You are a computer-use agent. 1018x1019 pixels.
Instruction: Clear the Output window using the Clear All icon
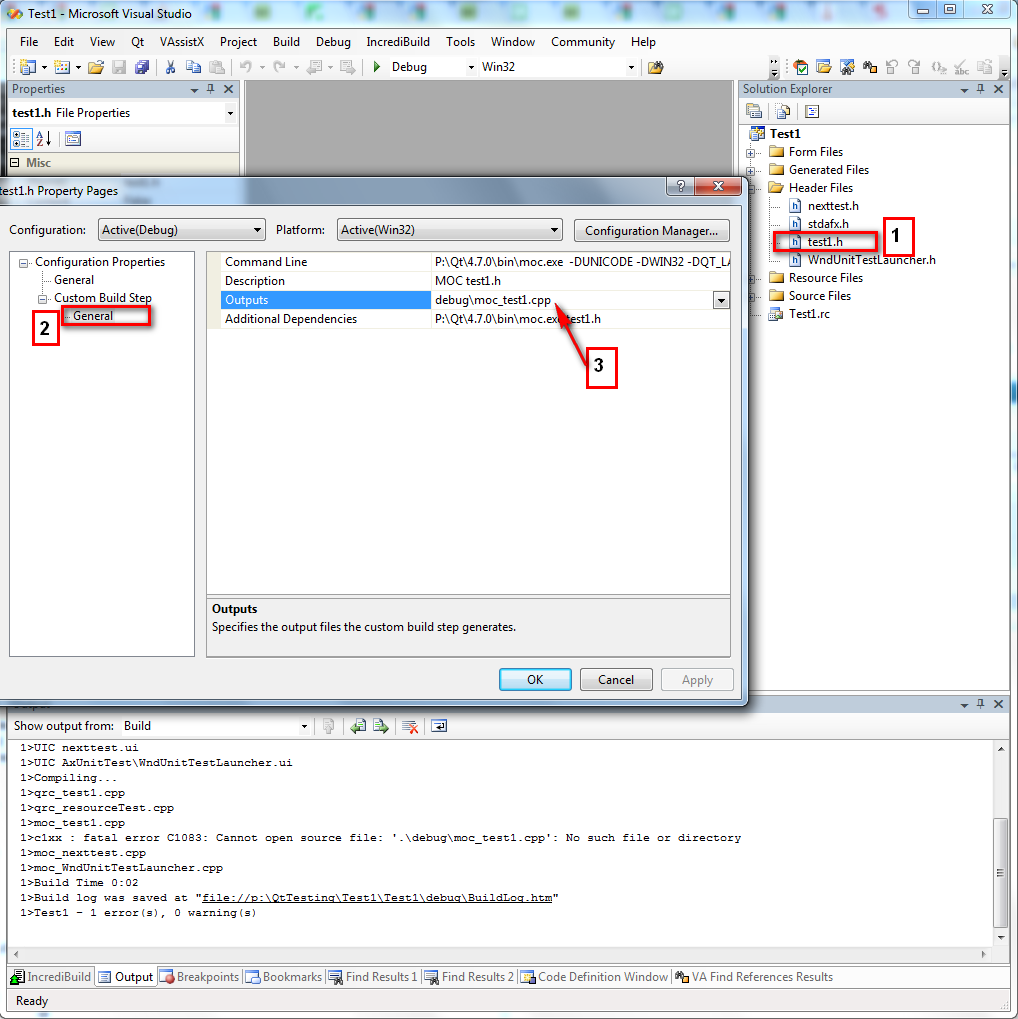pyautogui.click(x=410, y=726)
